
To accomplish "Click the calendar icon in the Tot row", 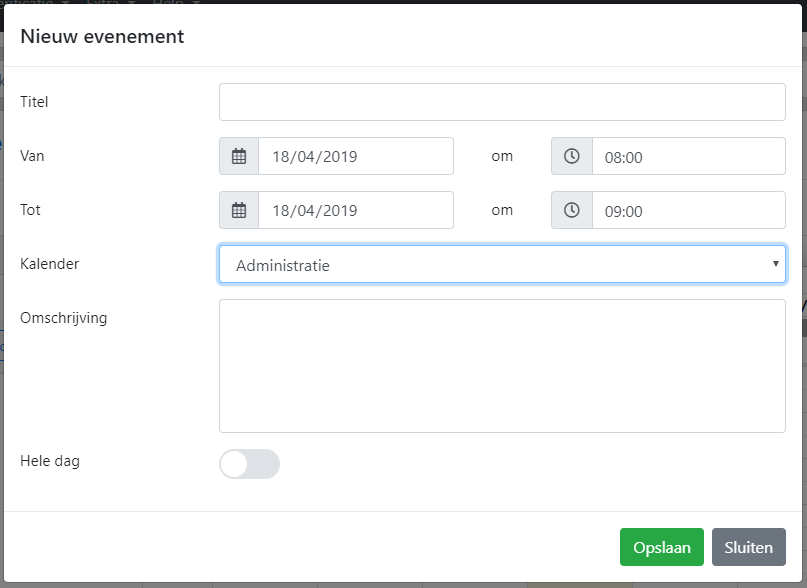I will click(239, 210).
